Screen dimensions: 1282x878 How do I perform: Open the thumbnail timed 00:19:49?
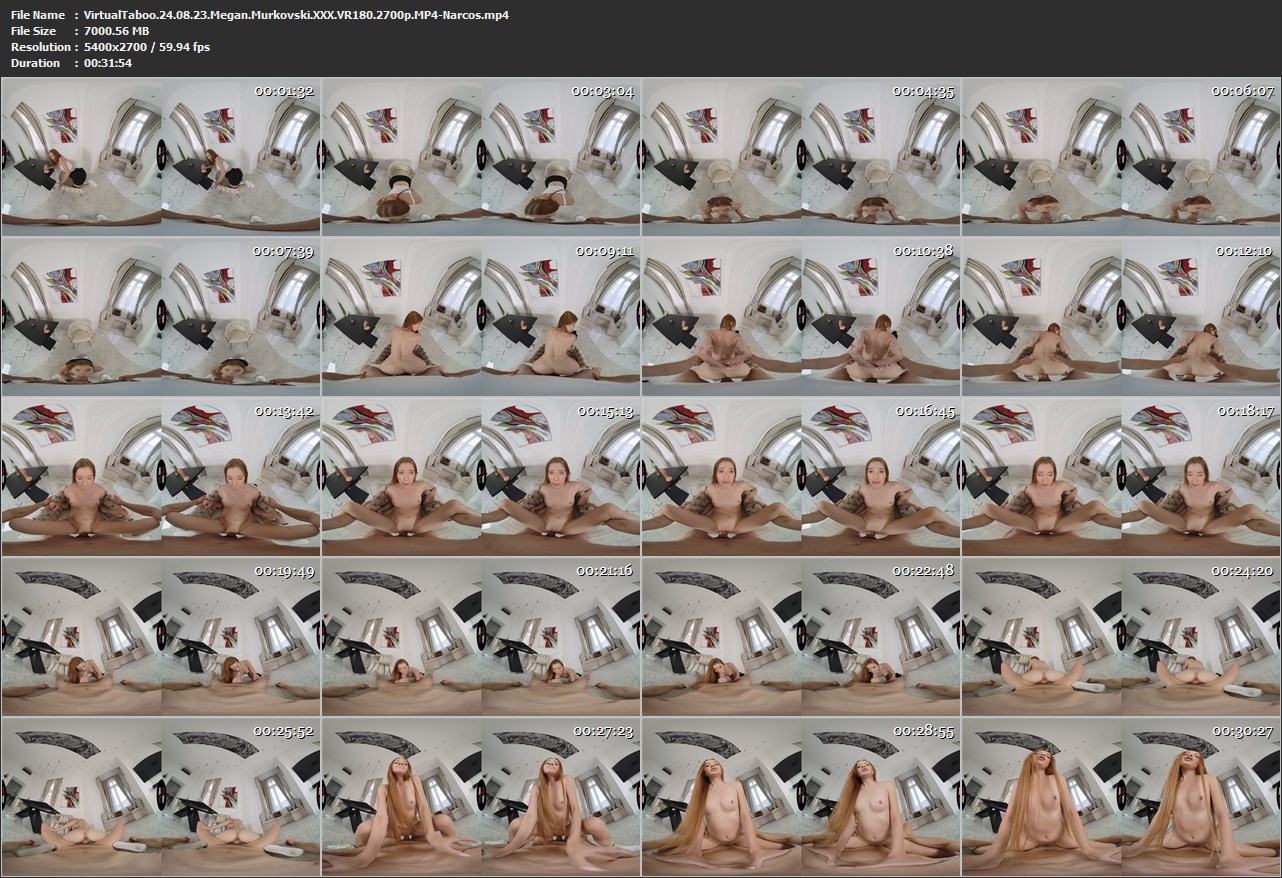point(161,636)
